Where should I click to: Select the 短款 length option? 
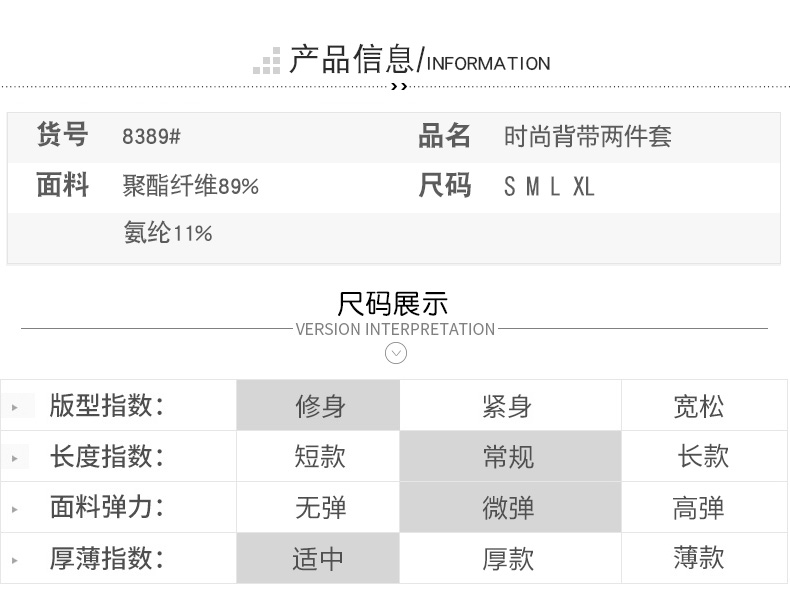(x=319, y=457)
